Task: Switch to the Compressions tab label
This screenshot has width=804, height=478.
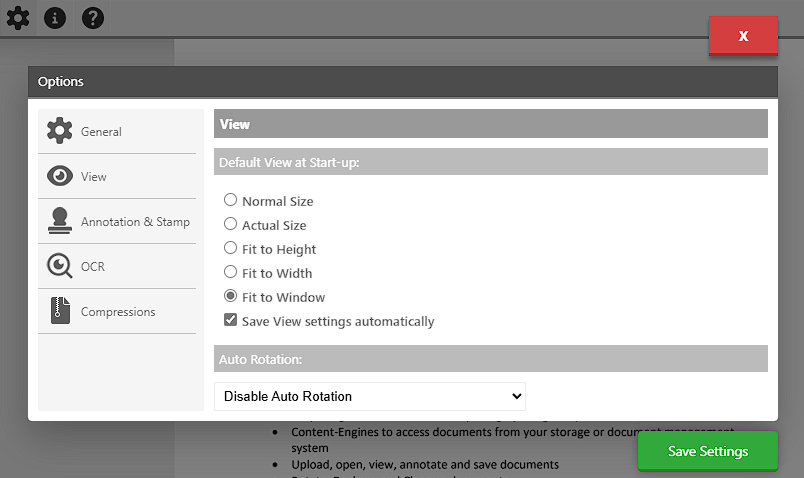Action: pyautogui.click(x=118, y=312)
